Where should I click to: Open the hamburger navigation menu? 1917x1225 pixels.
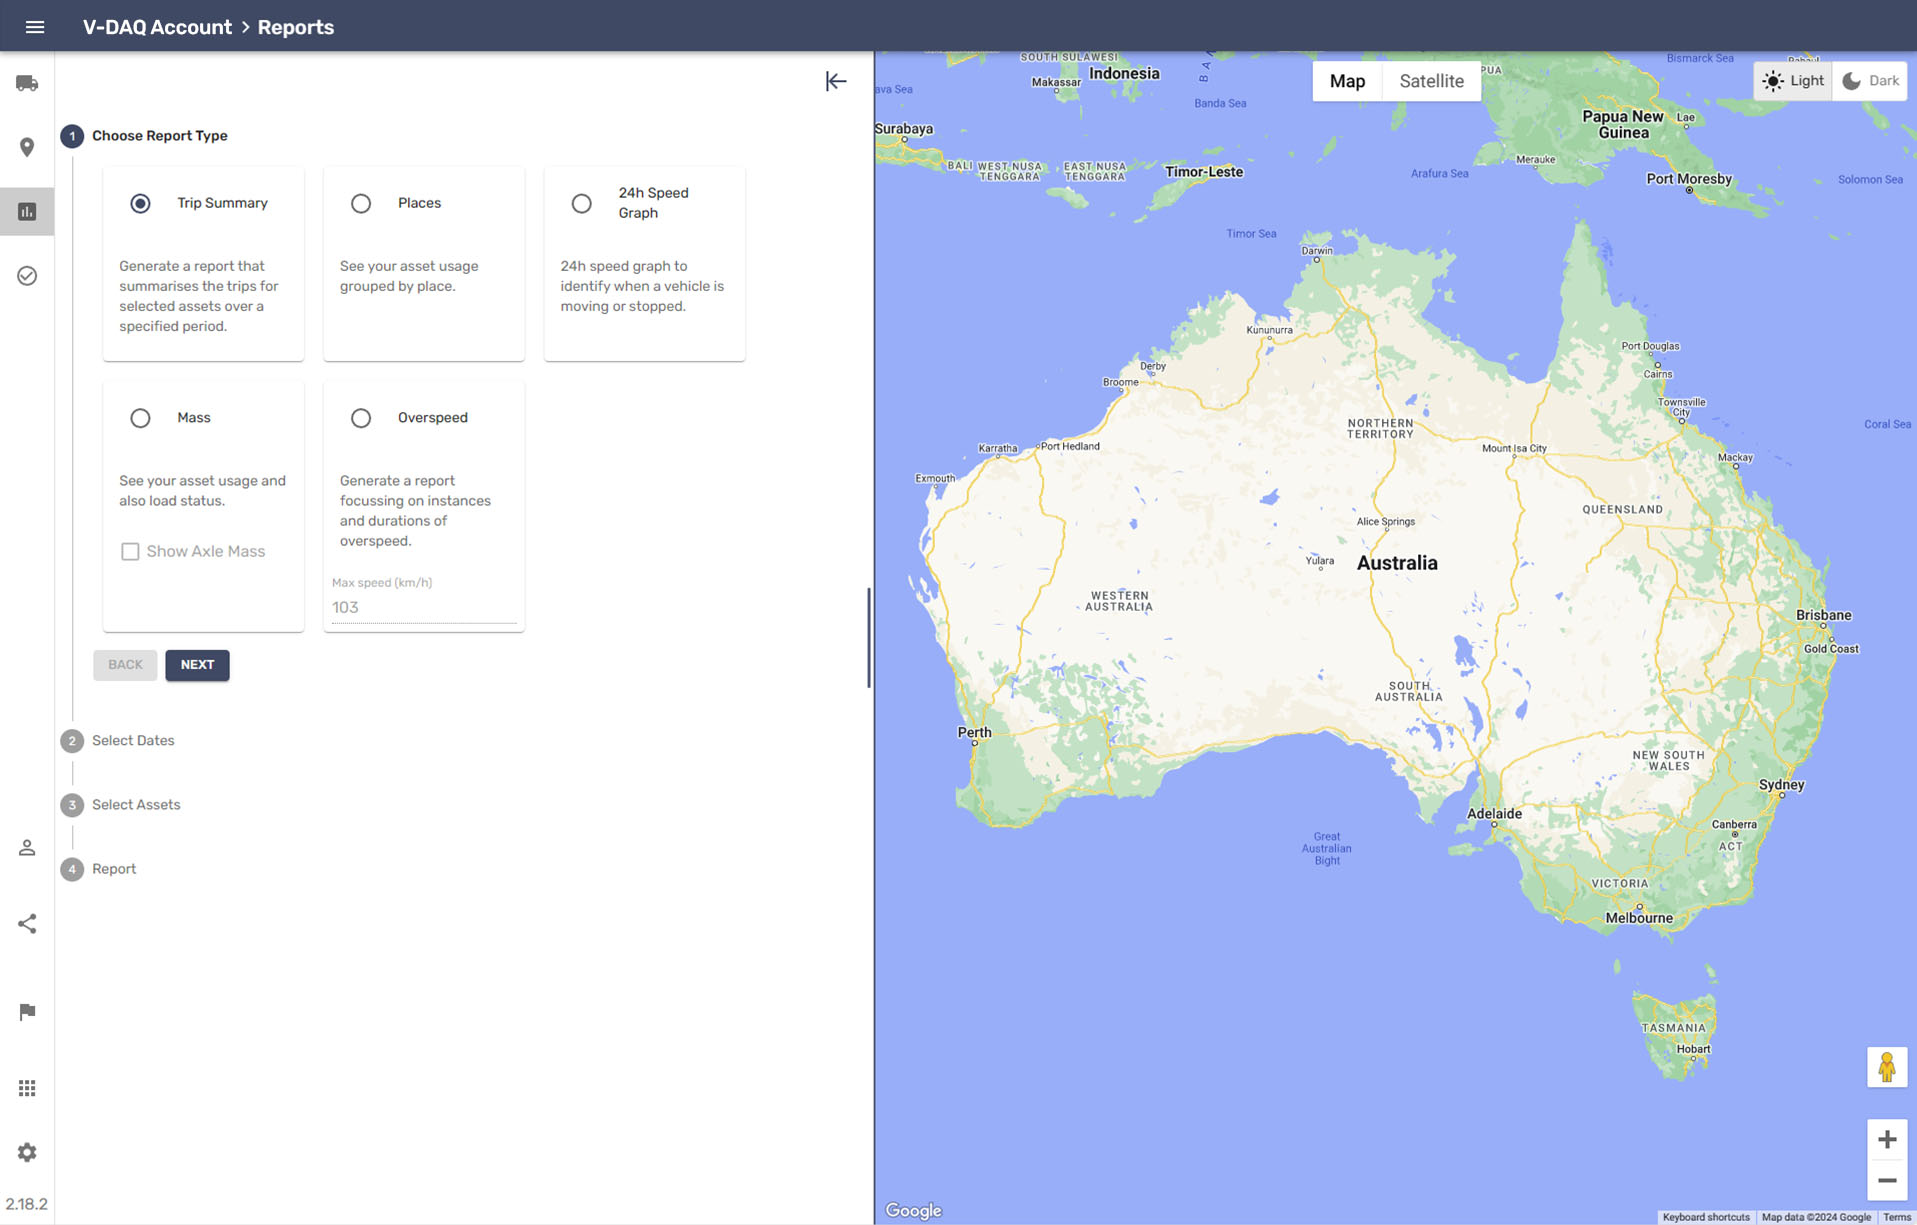[x=35, y=27]
